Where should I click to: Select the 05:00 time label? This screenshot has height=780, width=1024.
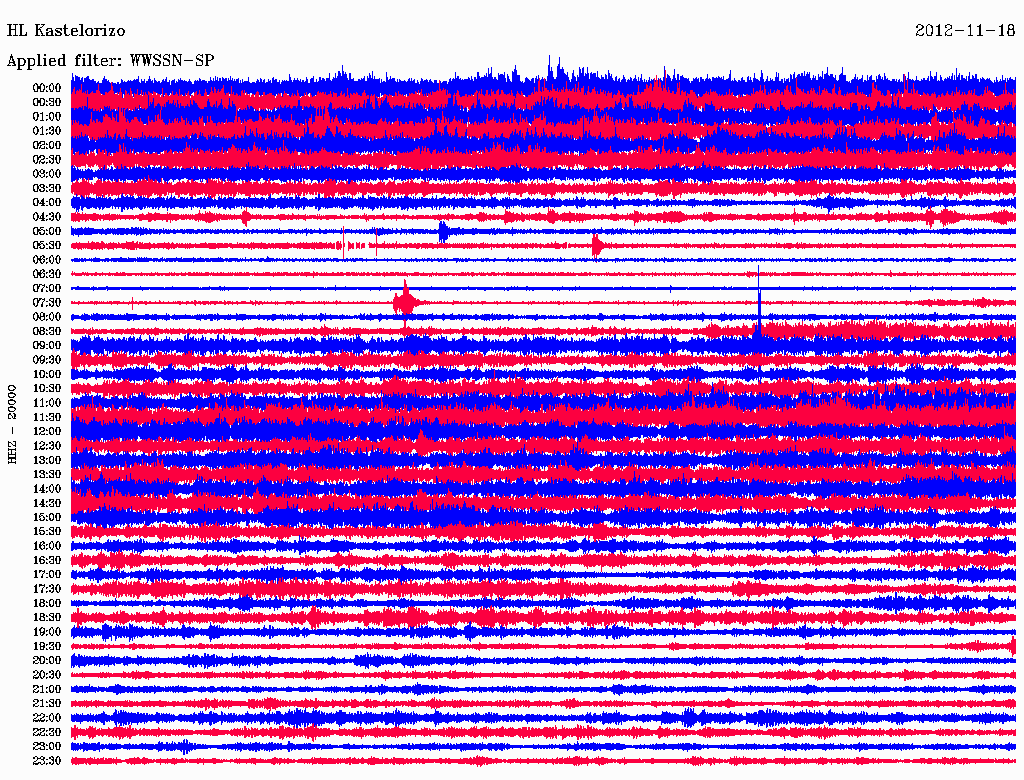click(47, 231)
